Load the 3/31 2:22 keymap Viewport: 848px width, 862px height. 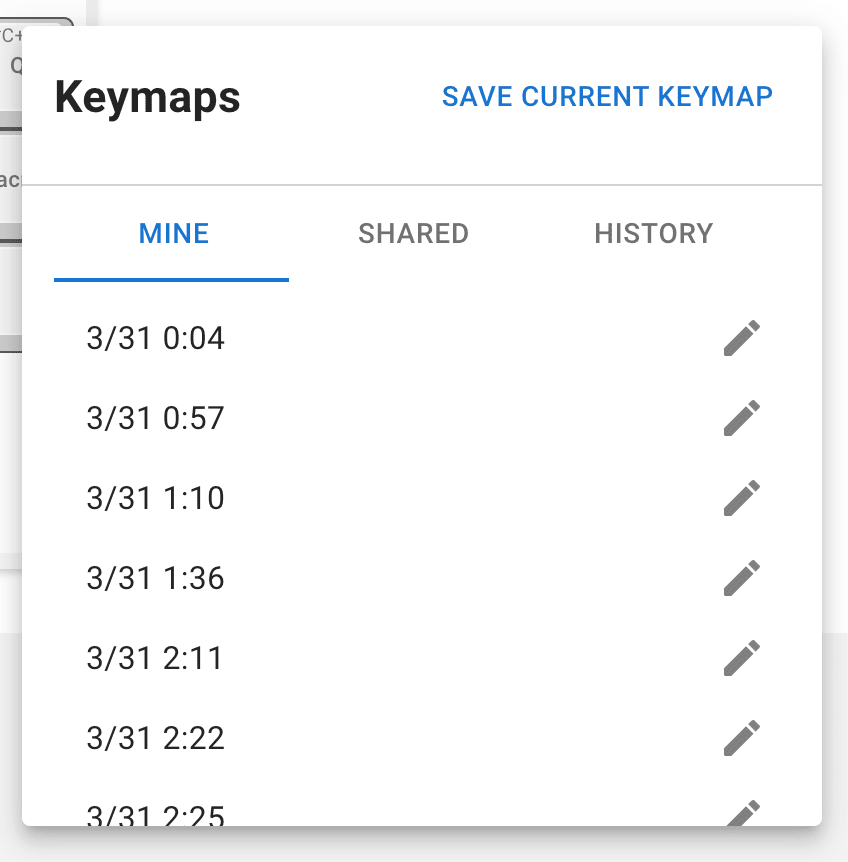pos(156,738)
